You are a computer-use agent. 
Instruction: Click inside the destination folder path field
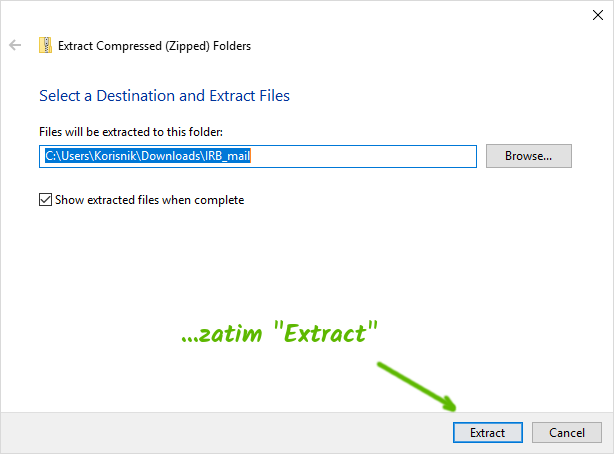258,156
